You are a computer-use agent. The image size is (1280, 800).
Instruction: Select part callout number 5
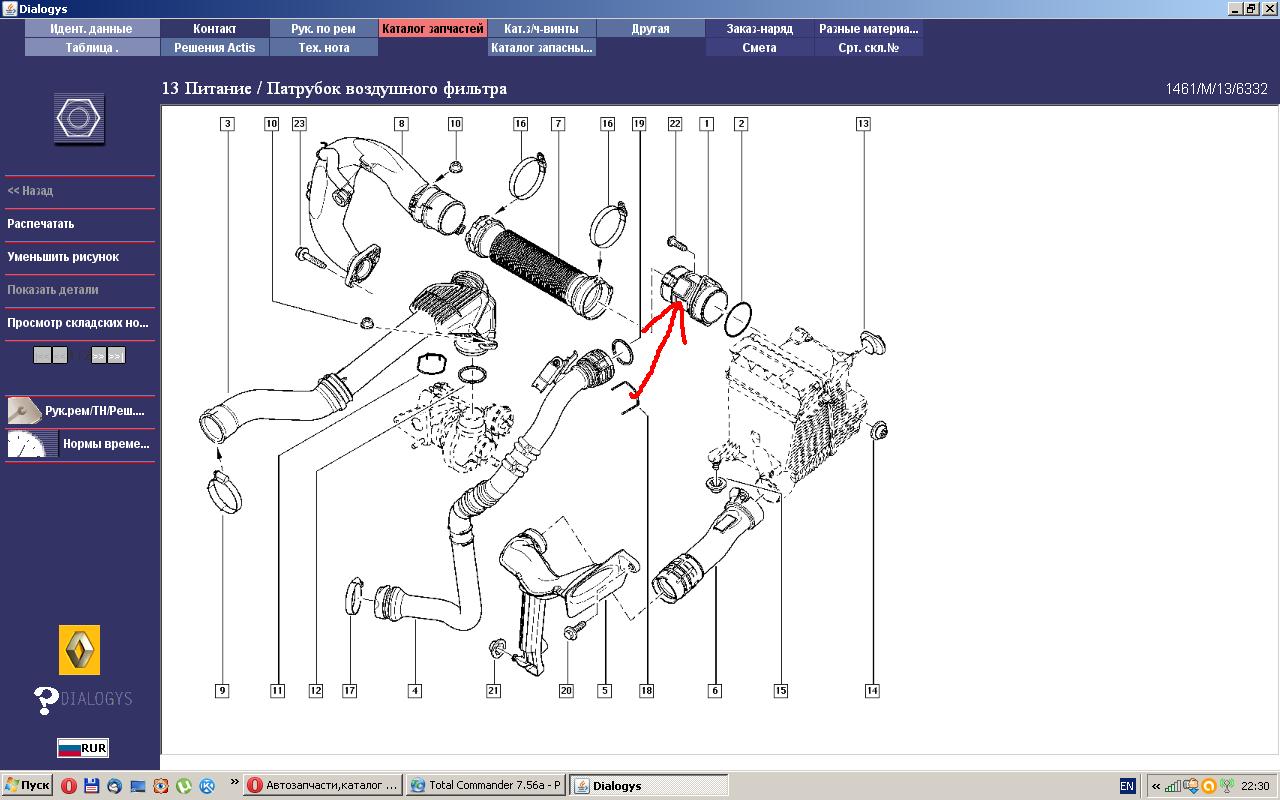[605, 691]
